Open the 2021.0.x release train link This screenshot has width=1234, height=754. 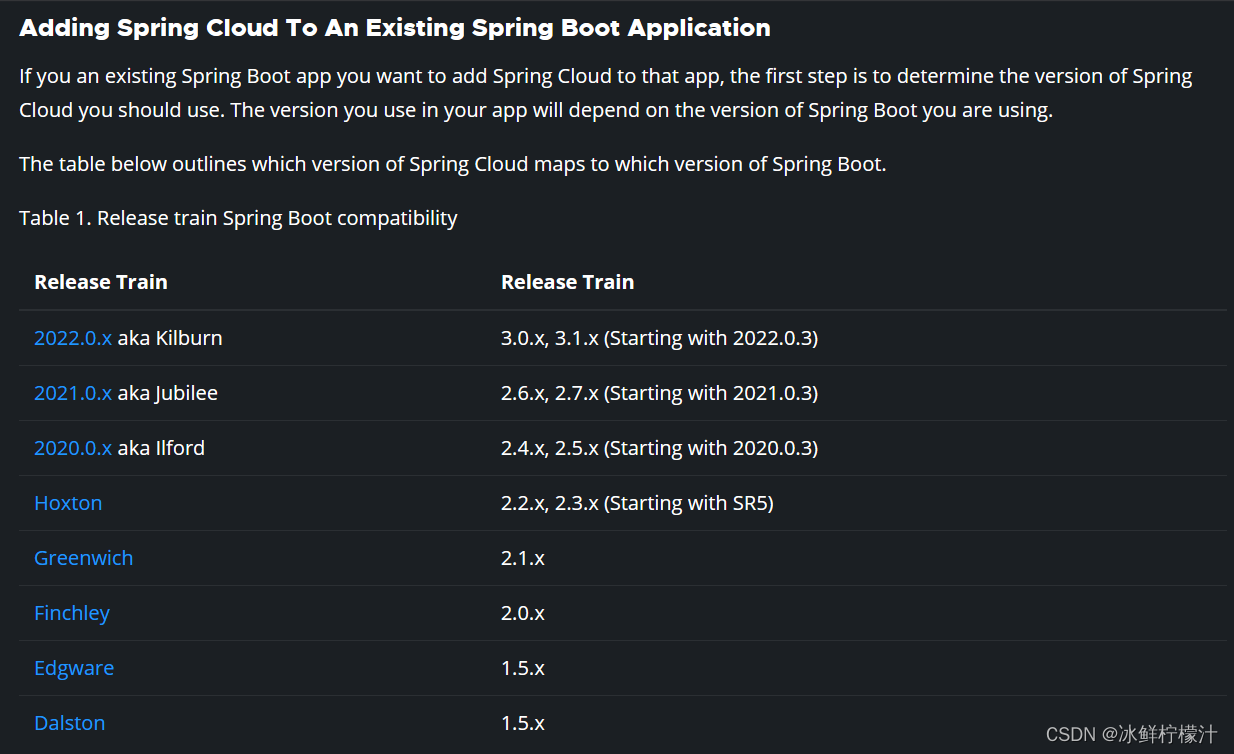pyautogui.click(x=73, y=393)
